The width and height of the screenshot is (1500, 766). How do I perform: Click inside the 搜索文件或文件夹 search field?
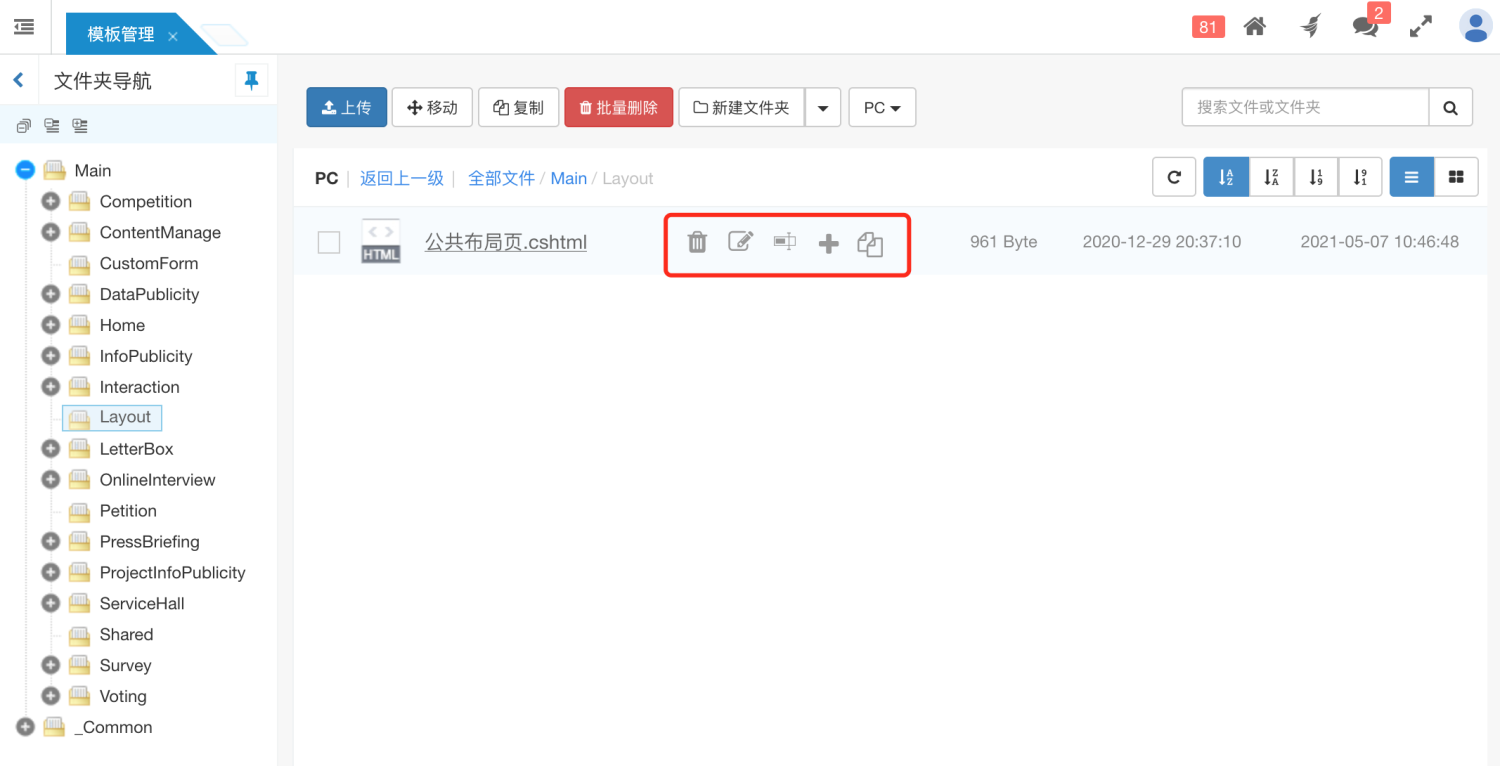click(1300, 107)
